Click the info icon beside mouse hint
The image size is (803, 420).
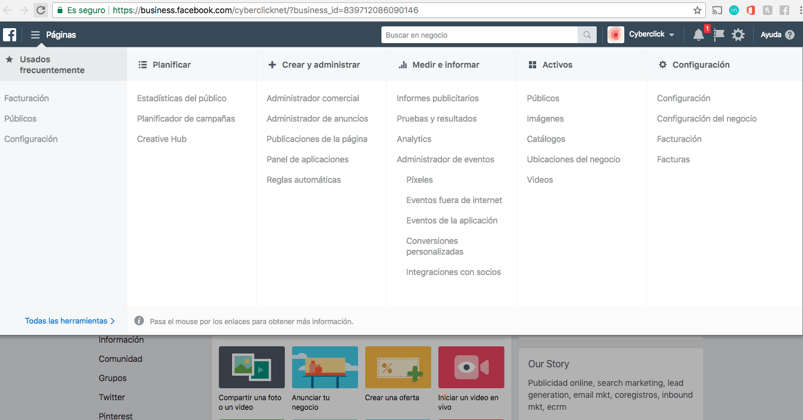click(139, 321)
